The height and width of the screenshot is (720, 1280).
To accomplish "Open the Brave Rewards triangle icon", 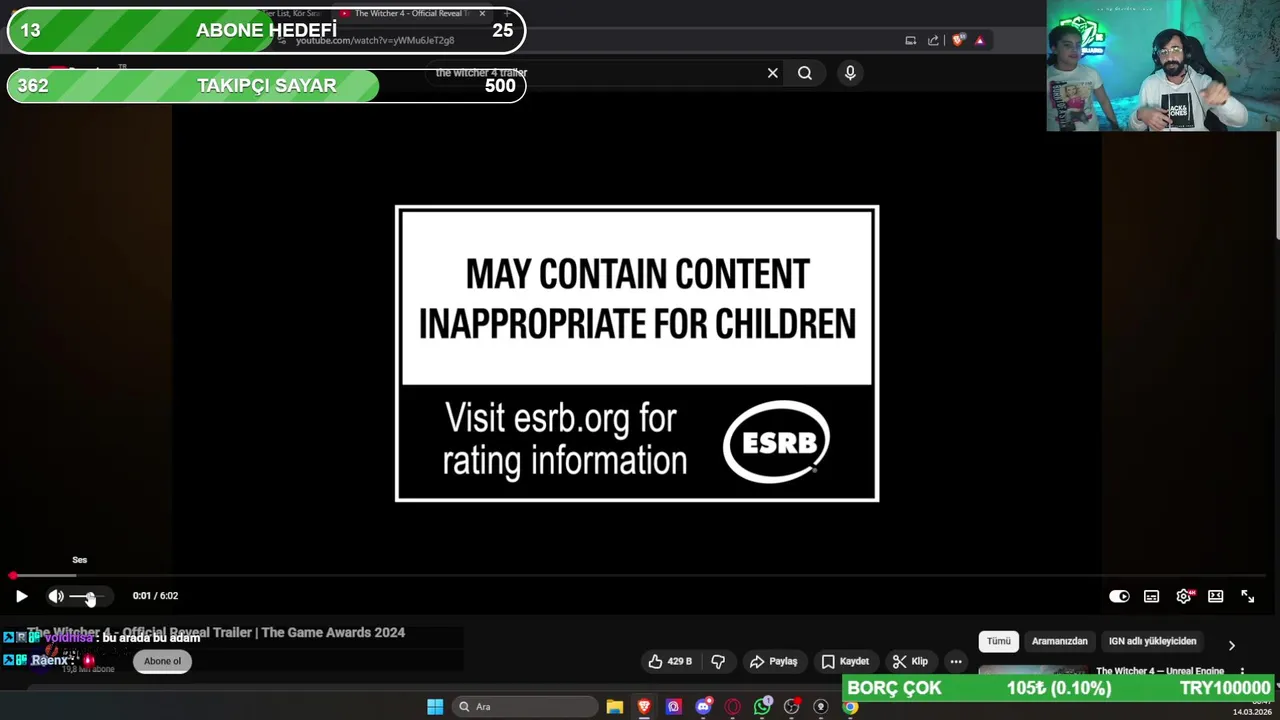I will [979, 41].
